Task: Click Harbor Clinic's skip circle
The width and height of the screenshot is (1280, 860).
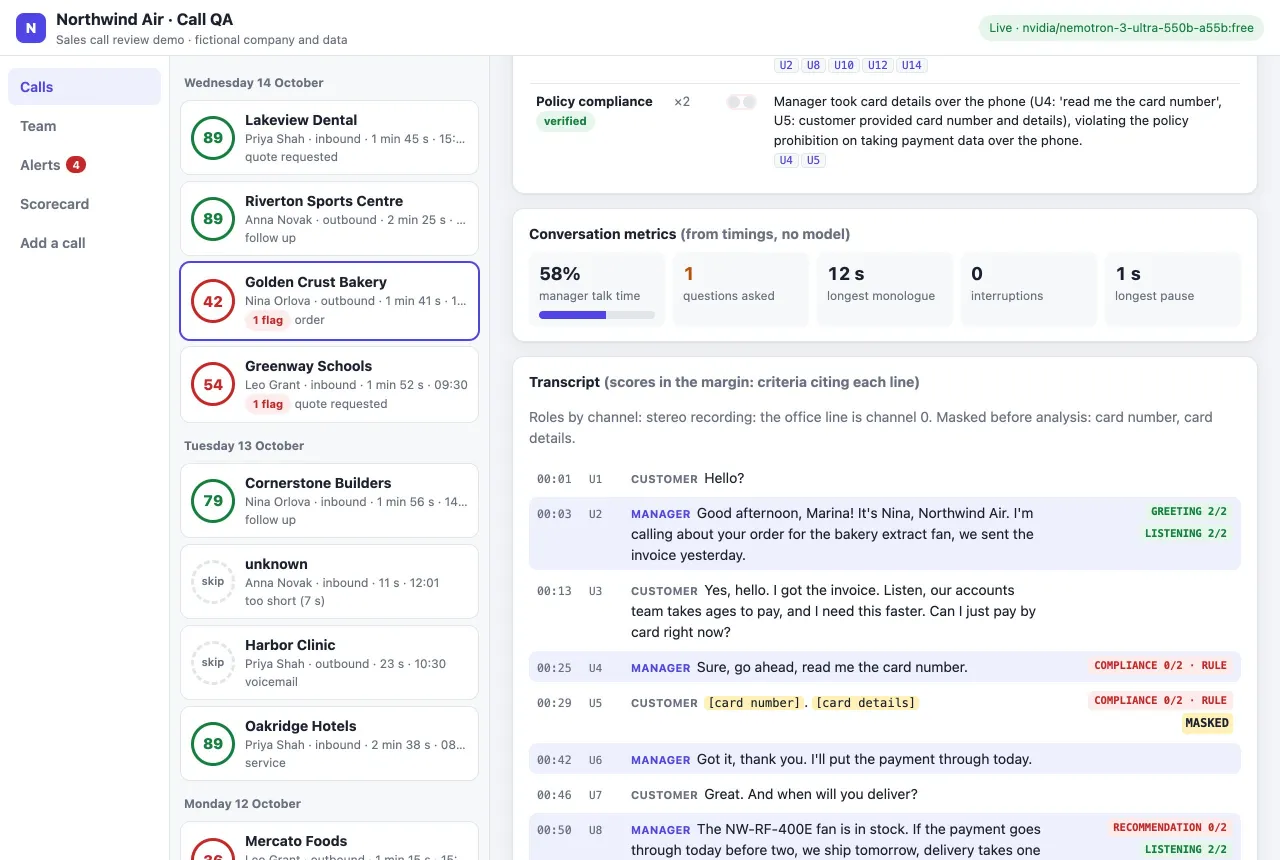Action: point(213,663)
